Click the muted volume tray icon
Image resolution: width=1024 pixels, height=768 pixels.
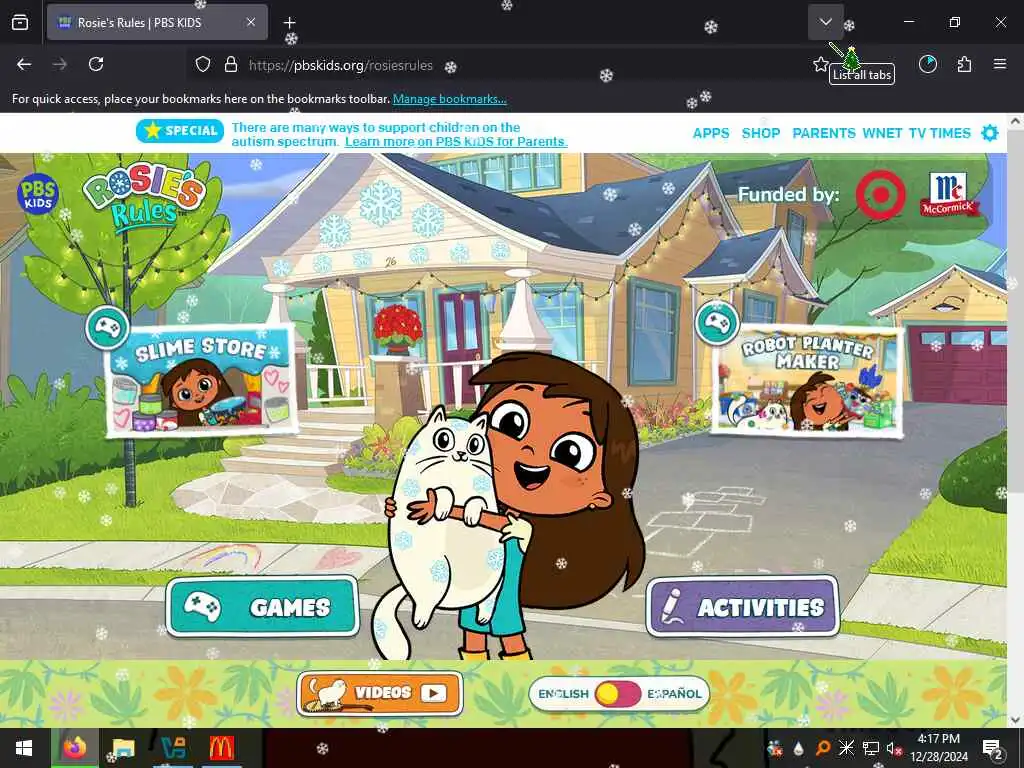pyautogui.click(x=893, y=748)
